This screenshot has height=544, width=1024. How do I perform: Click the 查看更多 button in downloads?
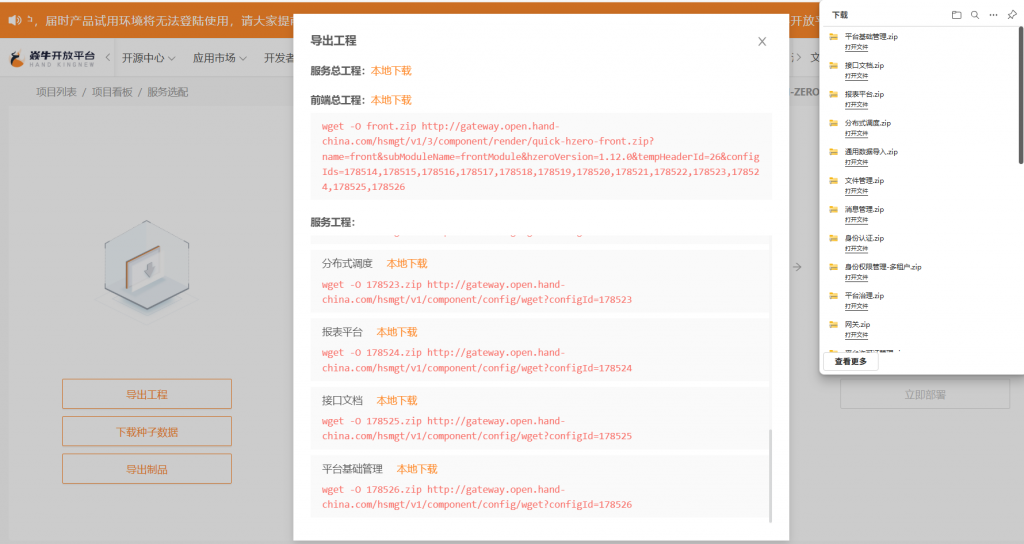click(x=851, y=362)
